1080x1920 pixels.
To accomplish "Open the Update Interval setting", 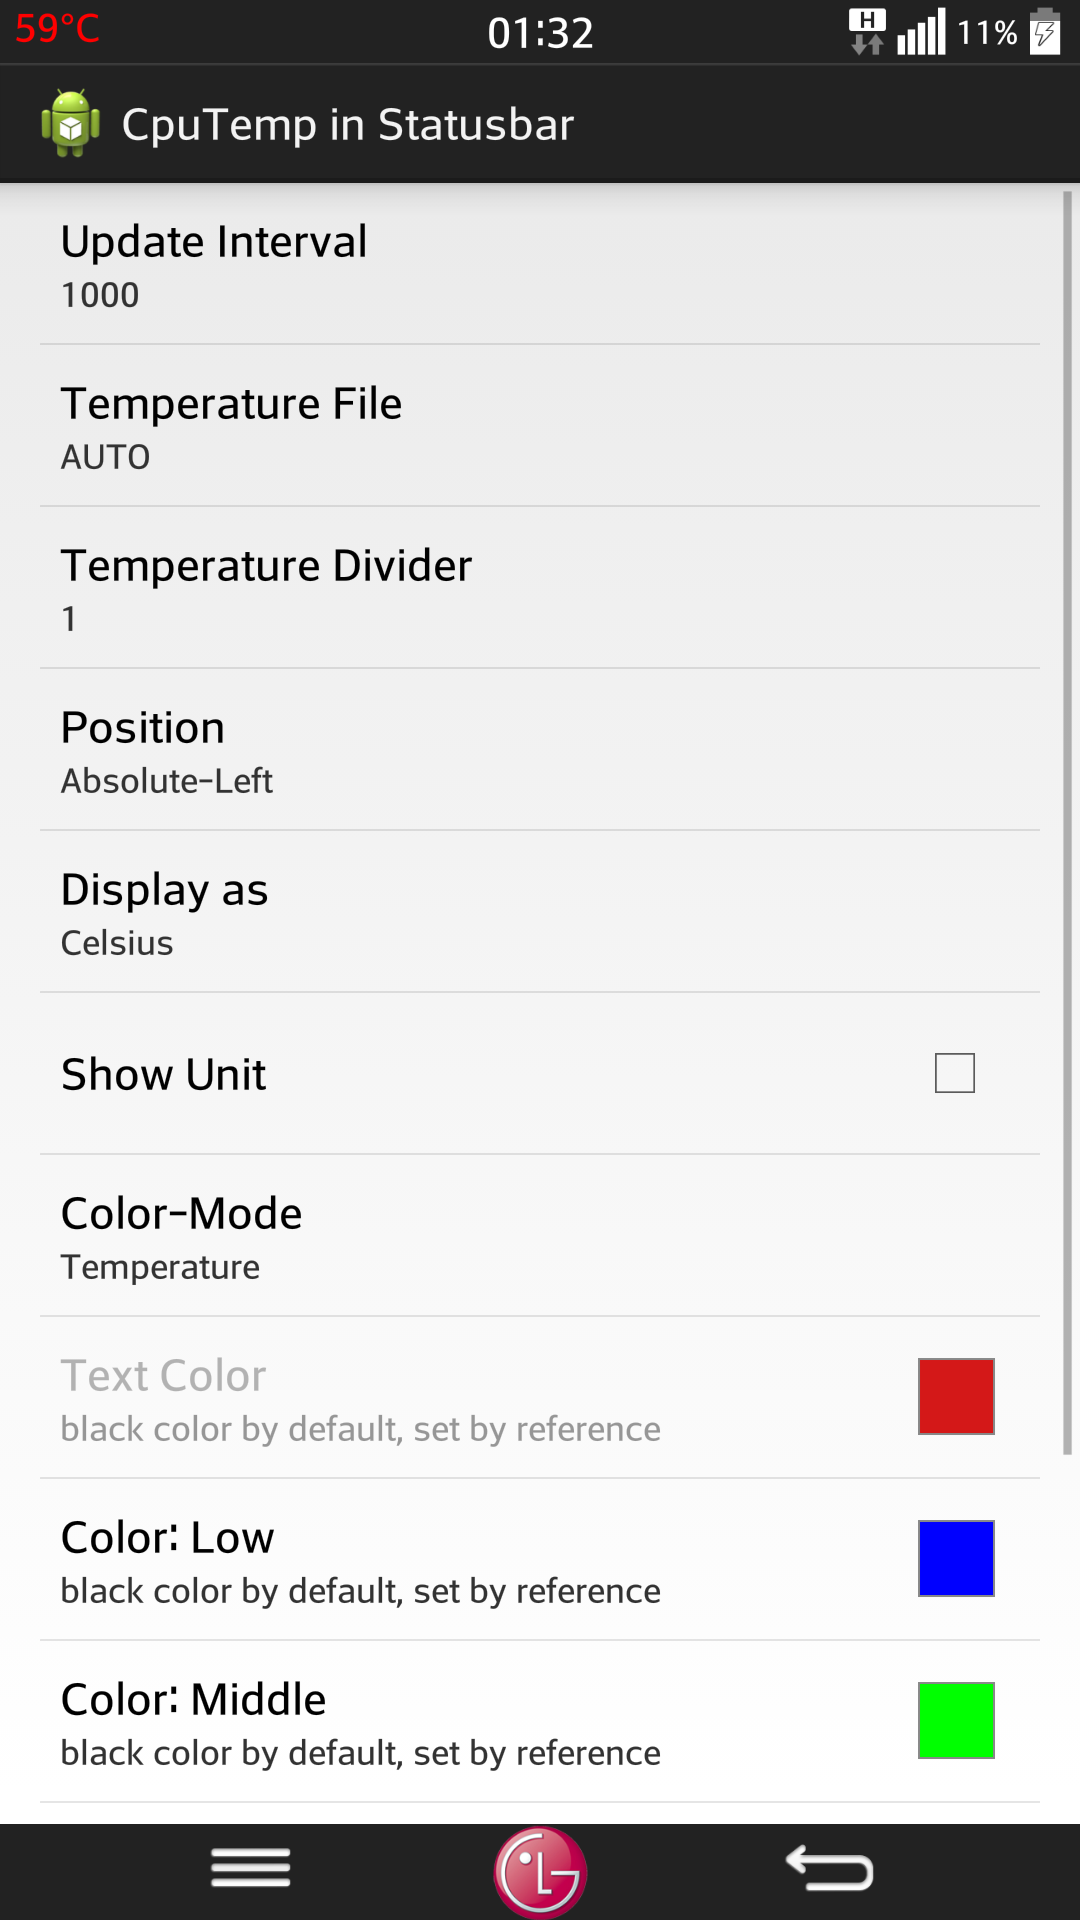I will click(540, 265).
